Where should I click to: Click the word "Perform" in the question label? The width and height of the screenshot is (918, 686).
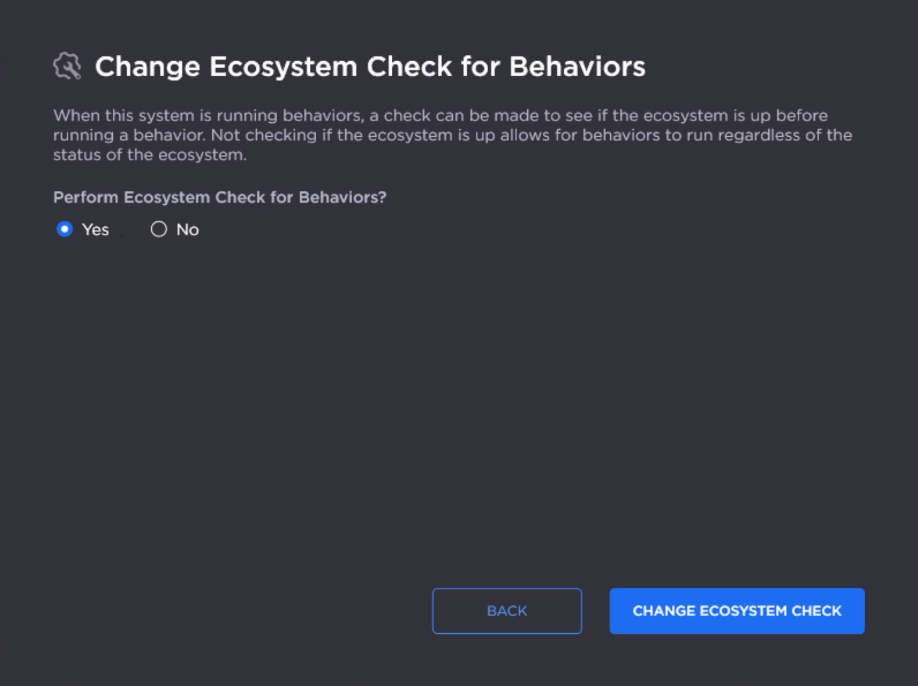[x=85, y=197]
